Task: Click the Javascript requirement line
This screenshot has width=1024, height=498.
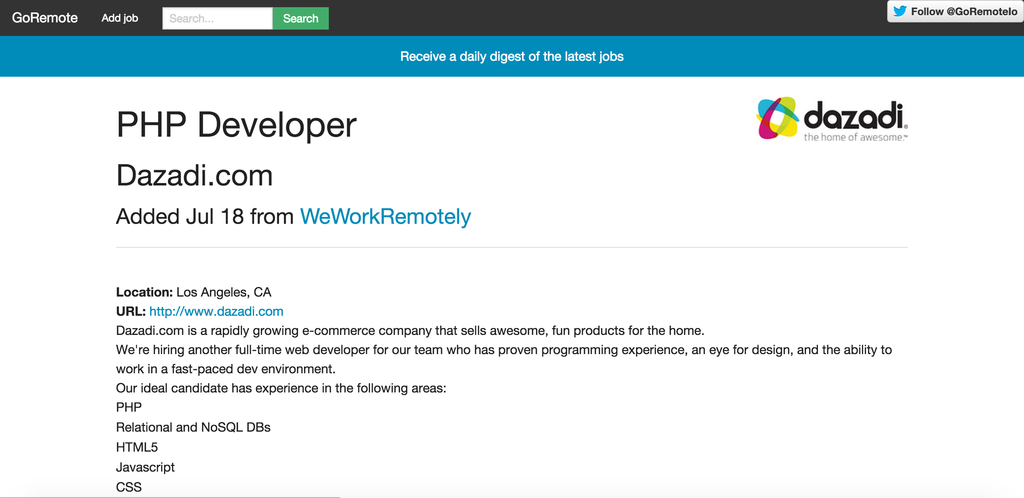Action: coord(145,467)
